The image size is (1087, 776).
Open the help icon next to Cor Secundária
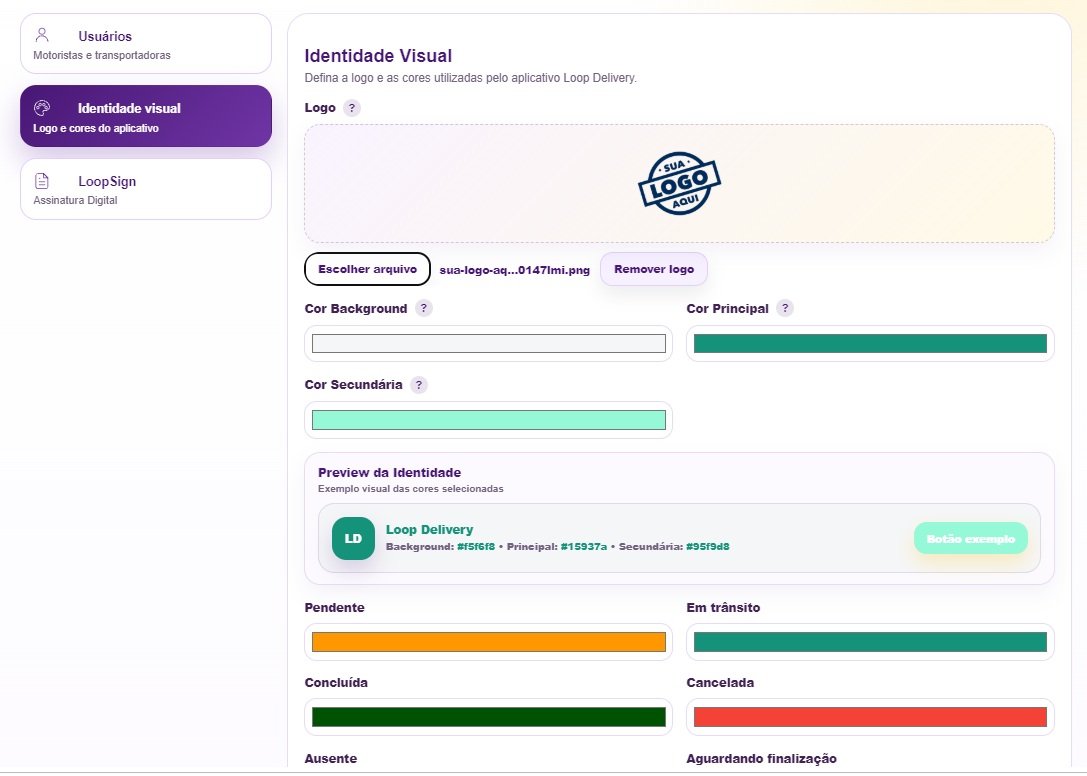419,385
